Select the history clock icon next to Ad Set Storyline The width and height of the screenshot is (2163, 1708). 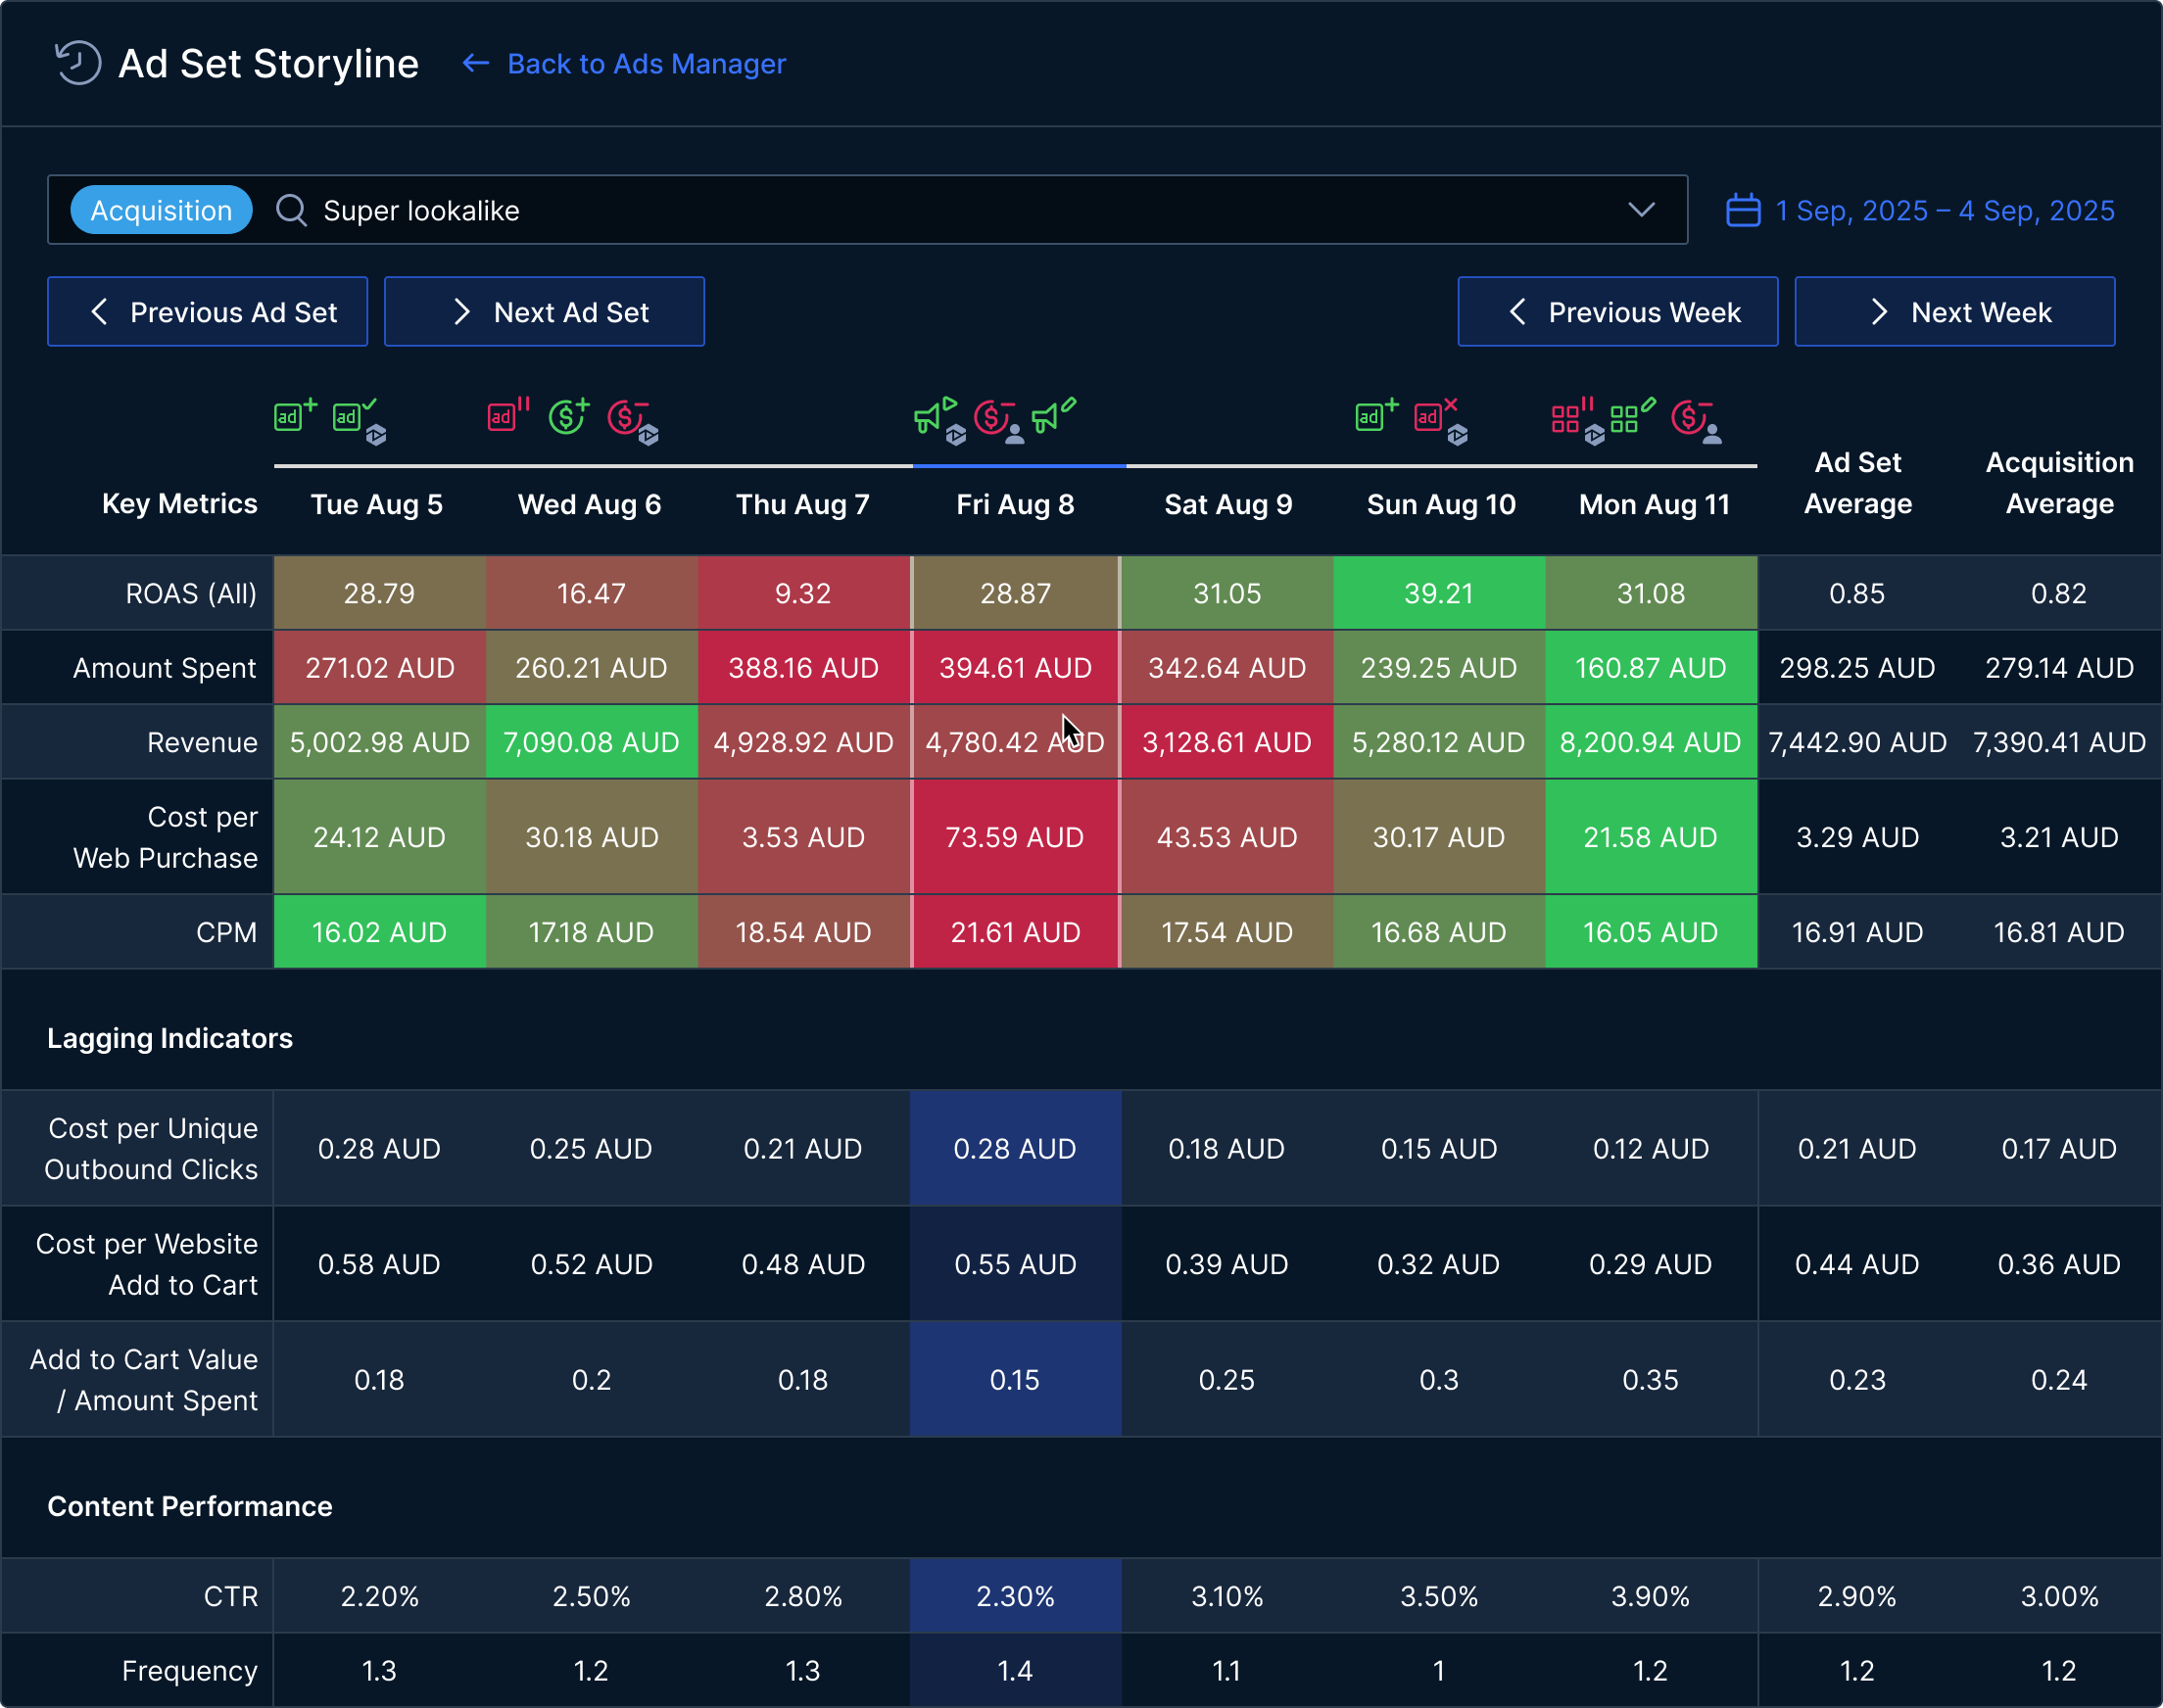[78, 63]
